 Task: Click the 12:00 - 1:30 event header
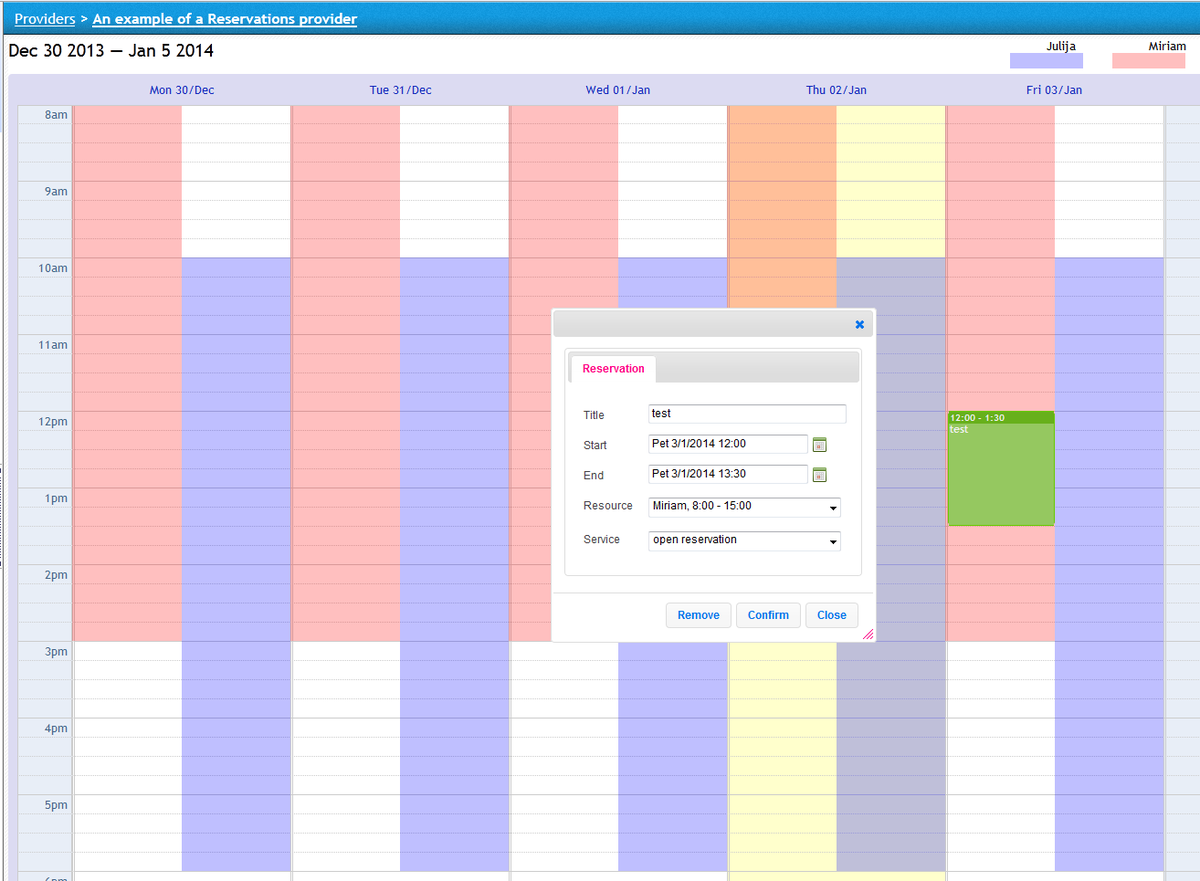coord(1001,417)
